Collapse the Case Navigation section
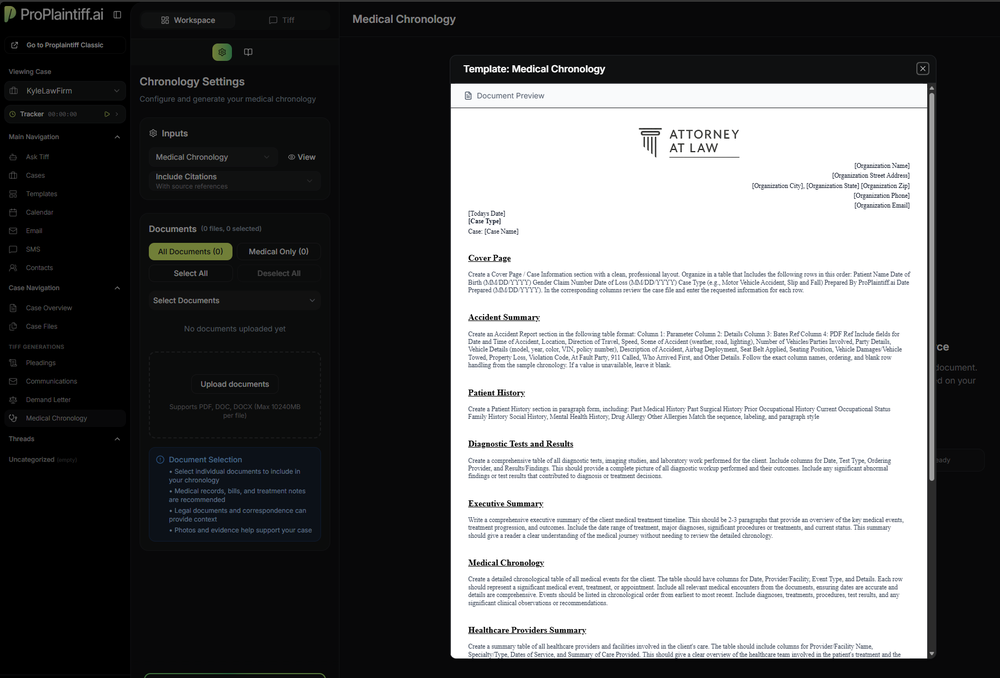Image resolution: width=1000 pixels, height=678 pixels. point(117,288)
